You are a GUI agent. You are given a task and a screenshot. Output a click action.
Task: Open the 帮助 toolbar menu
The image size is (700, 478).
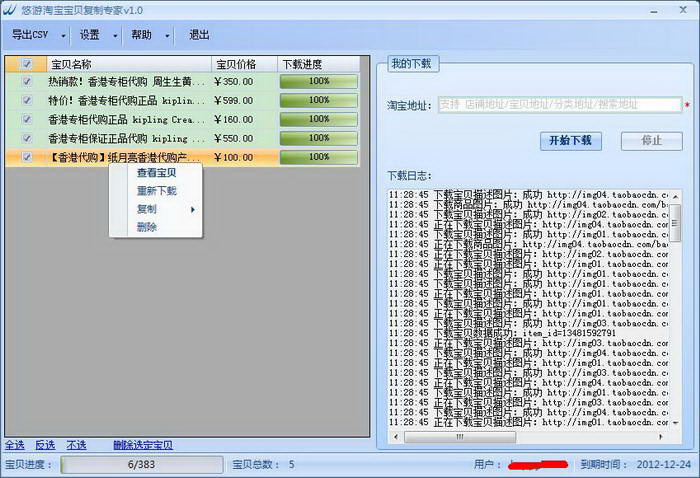pyautogui.click(x=142, y=35)
